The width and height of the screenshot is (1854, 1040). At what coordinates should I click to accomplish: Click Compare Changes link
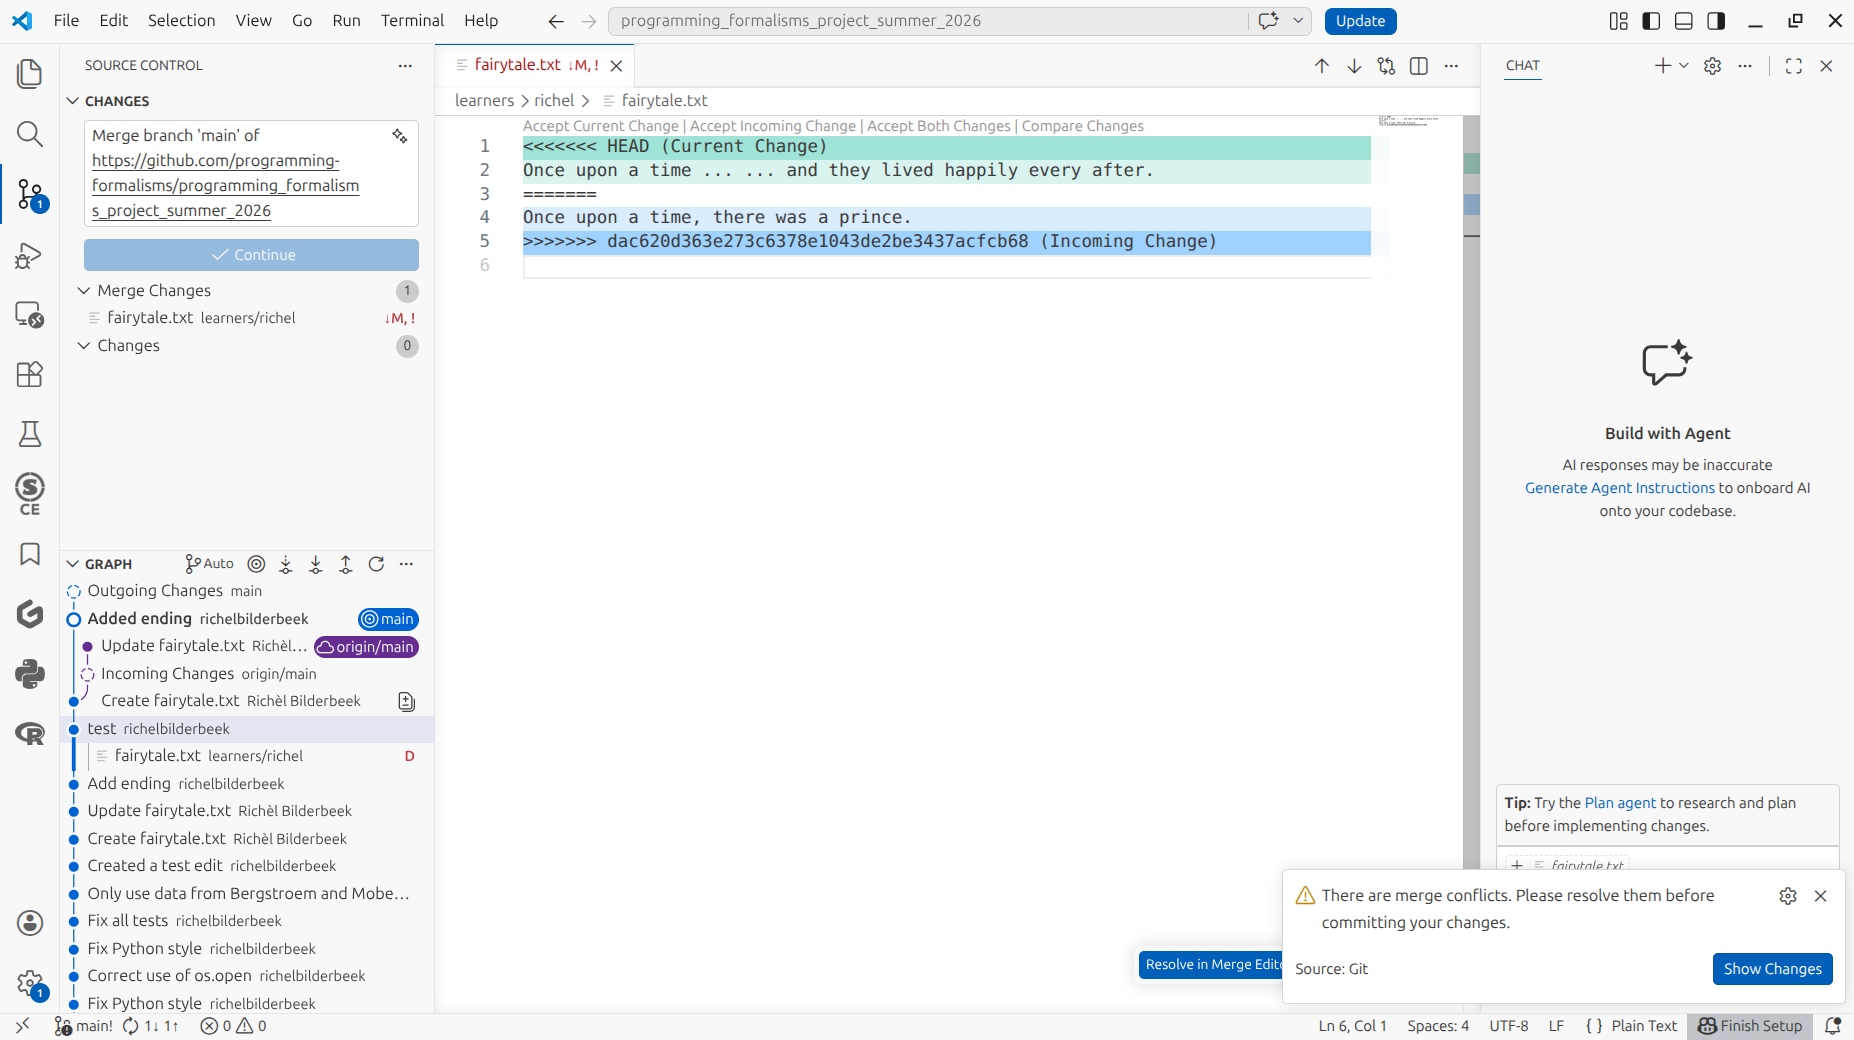click(x=1083, y=126)
